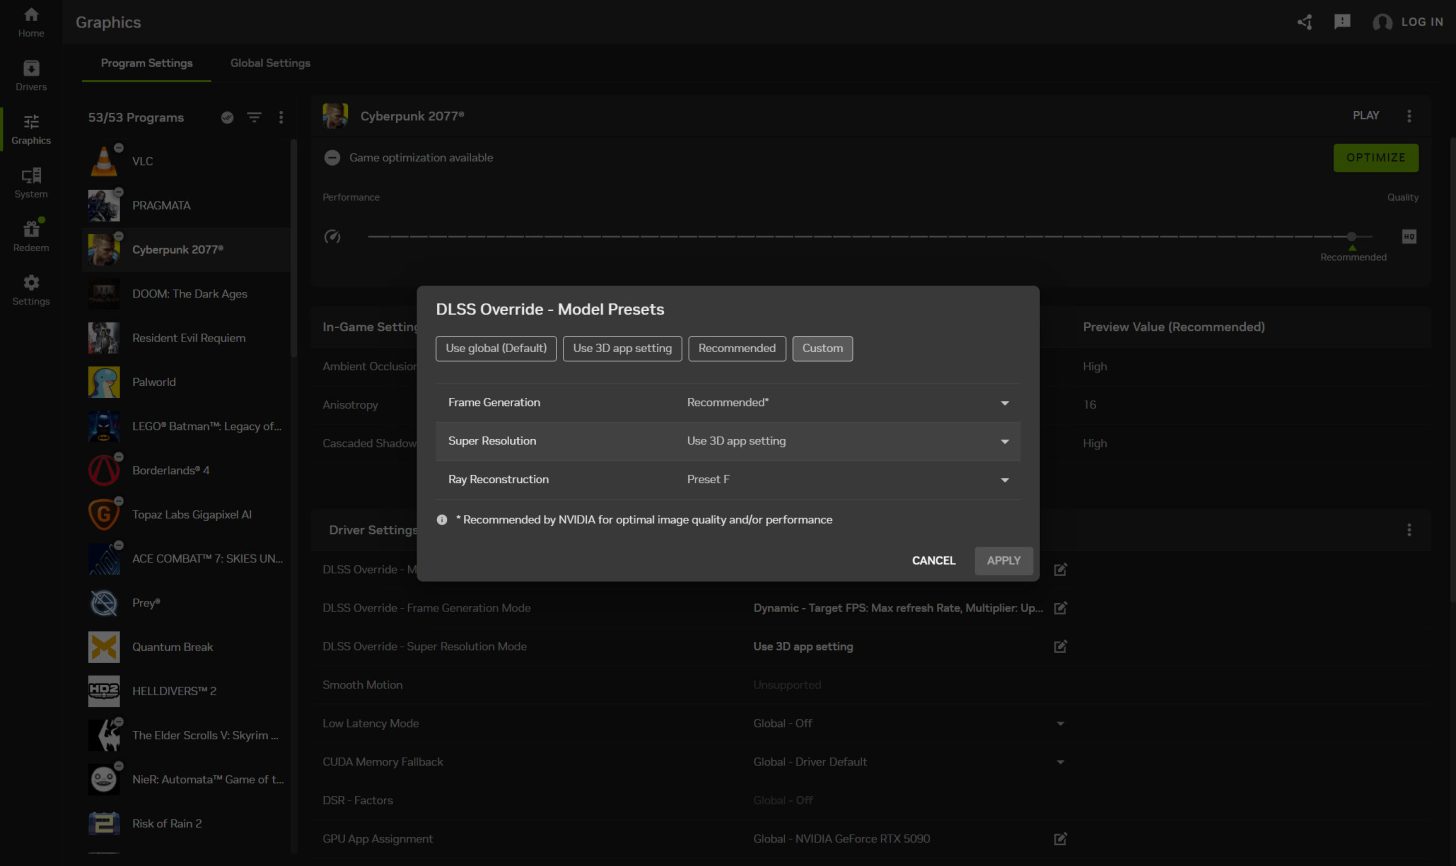Edit DLSS Override Model Presets row

click(x=1060, y=569)
